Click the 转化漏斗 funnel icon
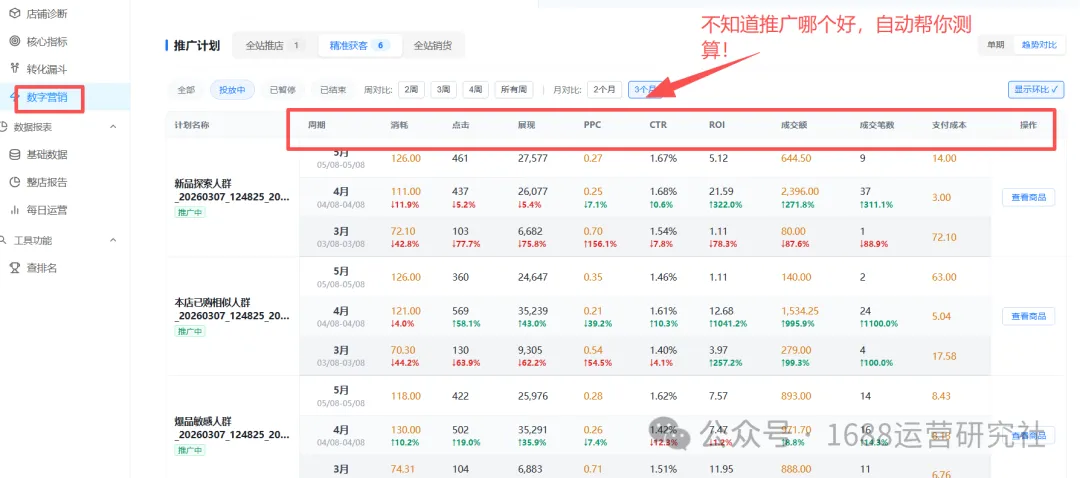1080x478 pixels. point(14,69)
